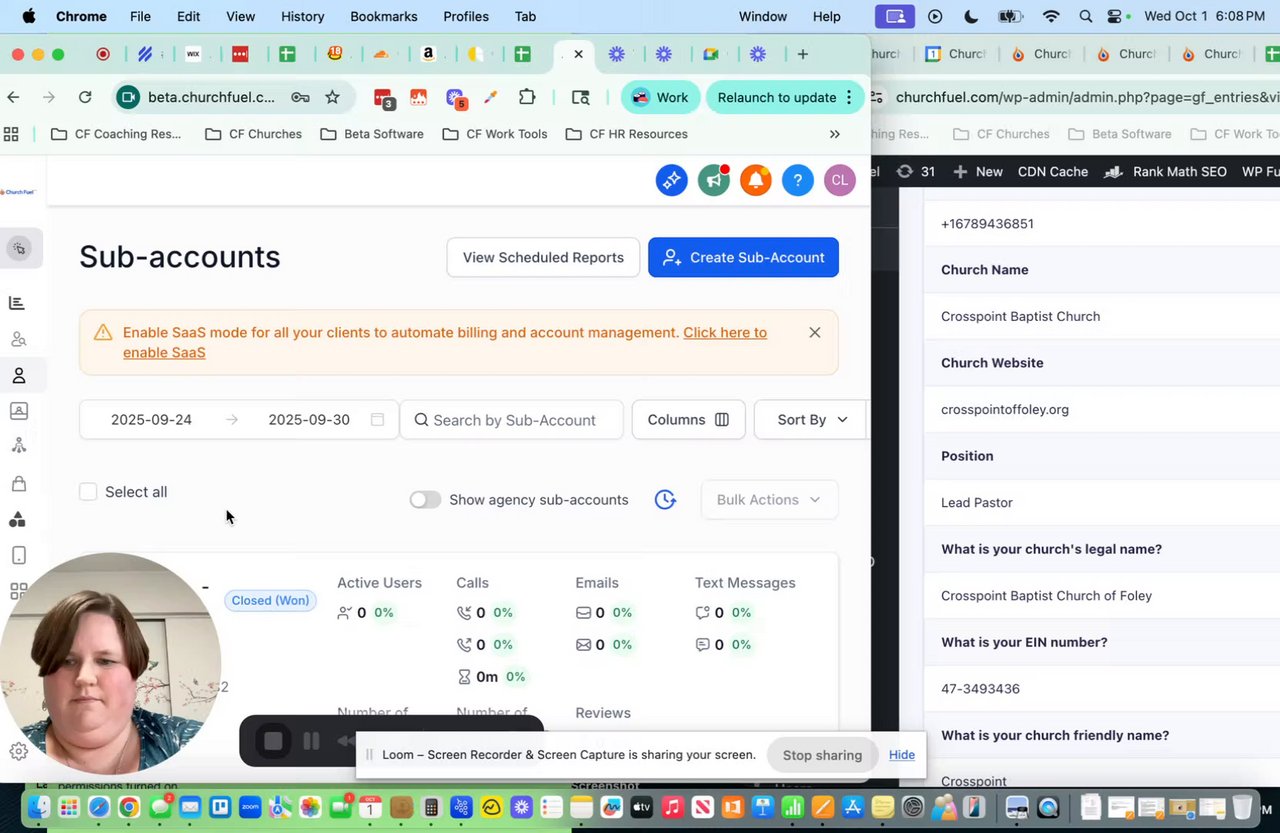Image resolution: width=1280 pixels, height=833 pixels.
Task: Open the calendar icon in date range
Action: (377, 420)
